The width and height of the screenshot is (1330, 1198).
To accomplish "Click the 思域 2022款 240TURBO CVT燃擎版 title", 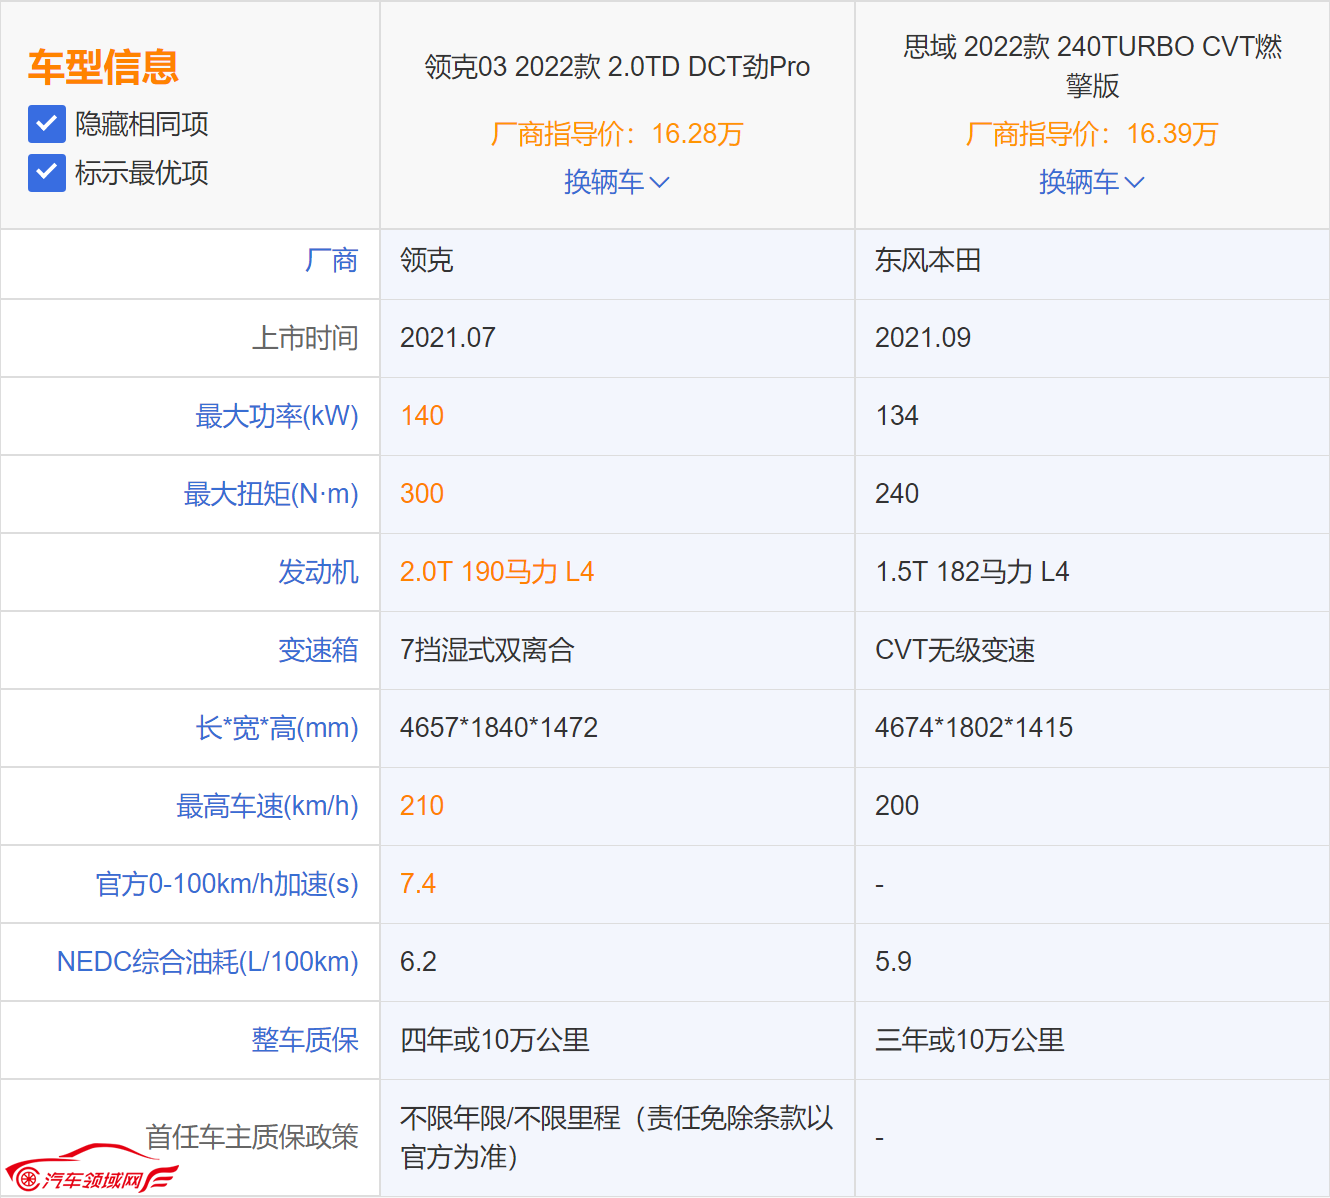I will coord(1092,66).
